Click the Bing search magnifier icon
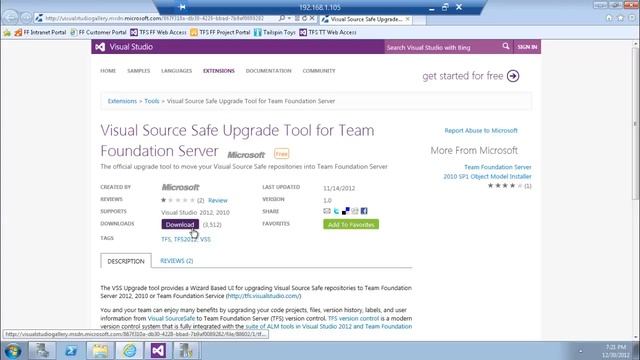 (x=506, y=47)
